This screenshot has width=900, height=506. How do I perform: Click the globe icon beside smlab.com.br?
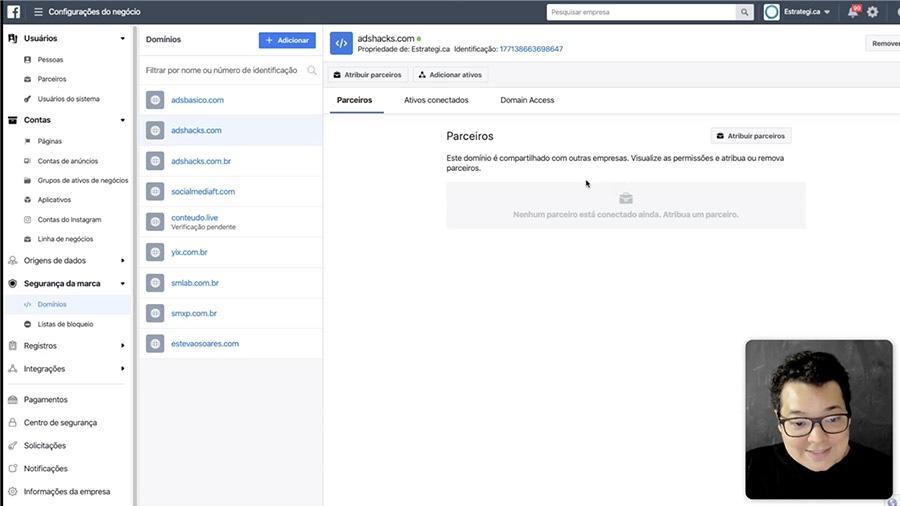[155, 283]
